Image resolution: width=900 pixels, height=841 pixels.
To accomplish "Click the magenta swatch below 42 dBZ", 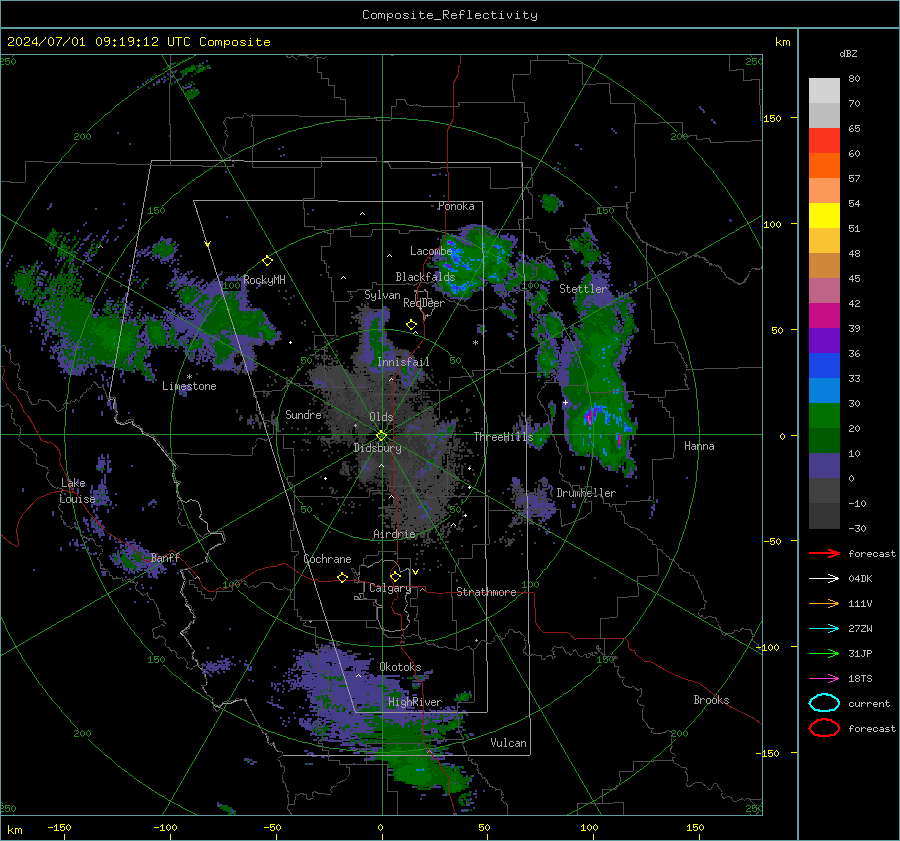I will tap(824, 315).
